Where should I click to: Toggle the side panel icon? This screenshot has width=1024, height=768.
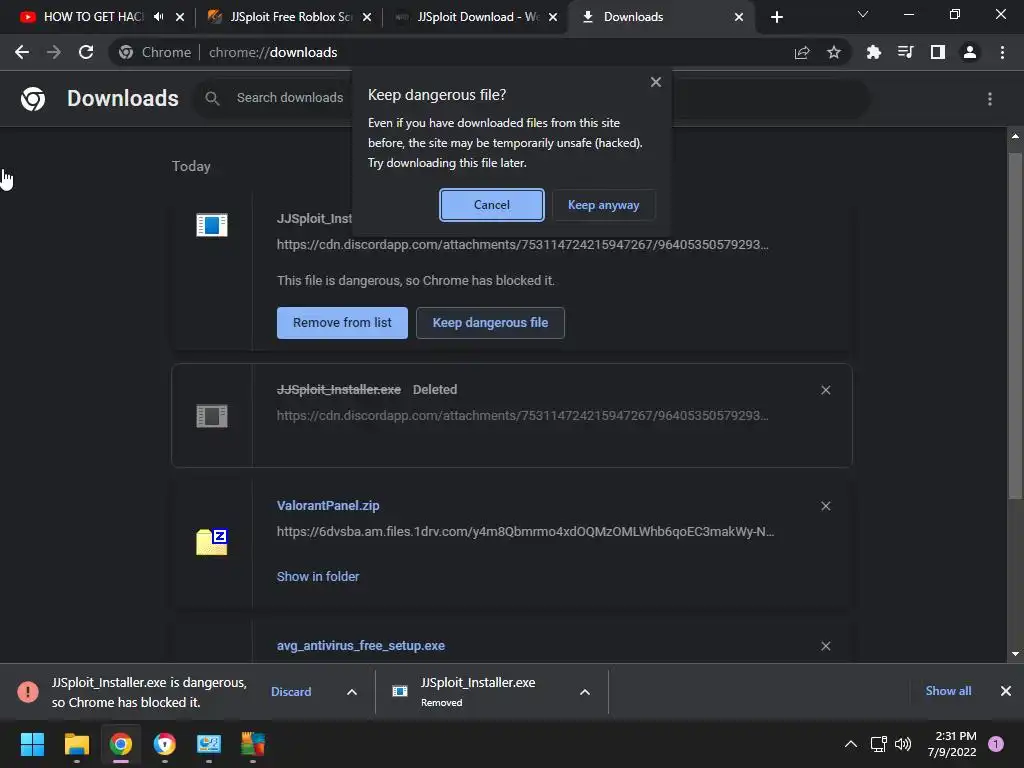coord(938,52)
